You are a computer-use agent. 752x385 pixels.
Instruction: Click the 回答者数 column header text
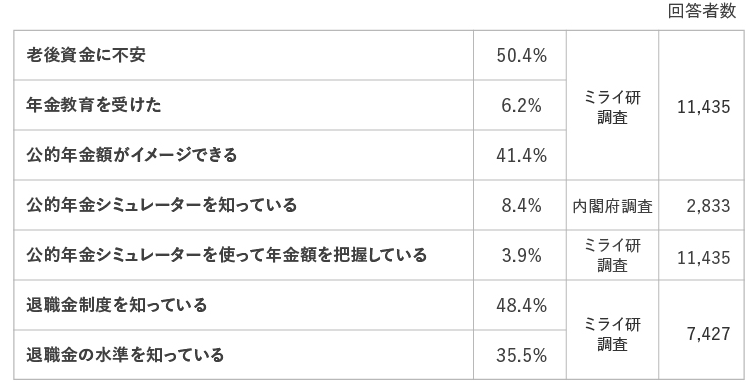(702, 11)
